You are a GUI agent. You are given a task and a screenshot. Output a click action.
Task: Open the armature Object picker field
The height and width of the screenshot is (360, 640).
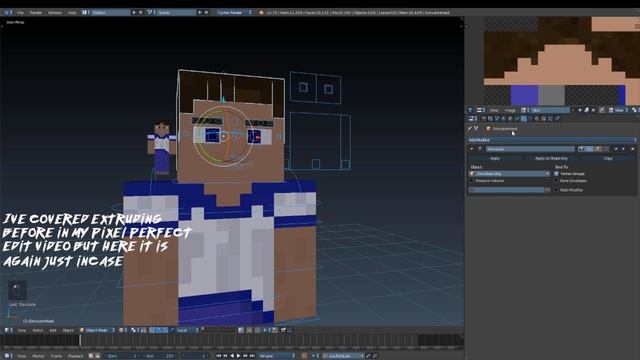tap(509, 173)
